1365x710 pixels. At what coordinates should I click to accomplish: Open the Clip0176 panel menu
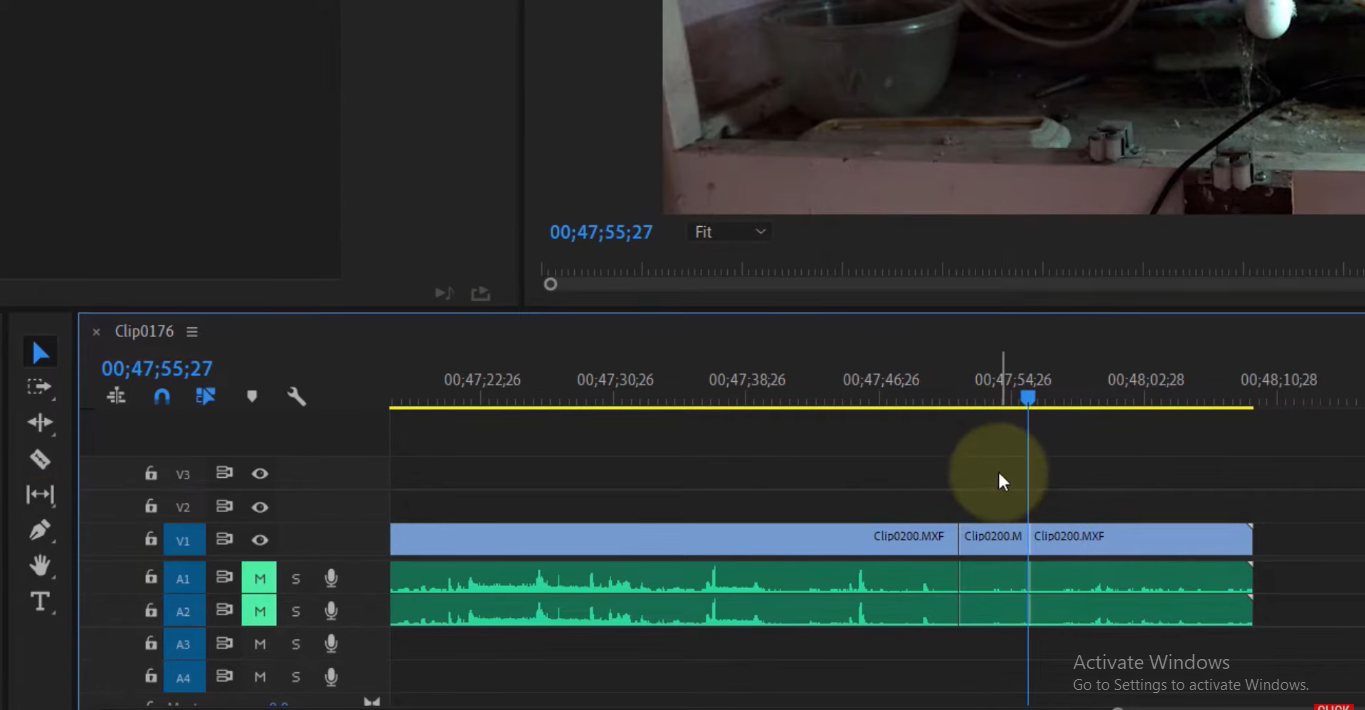point(192,331)
